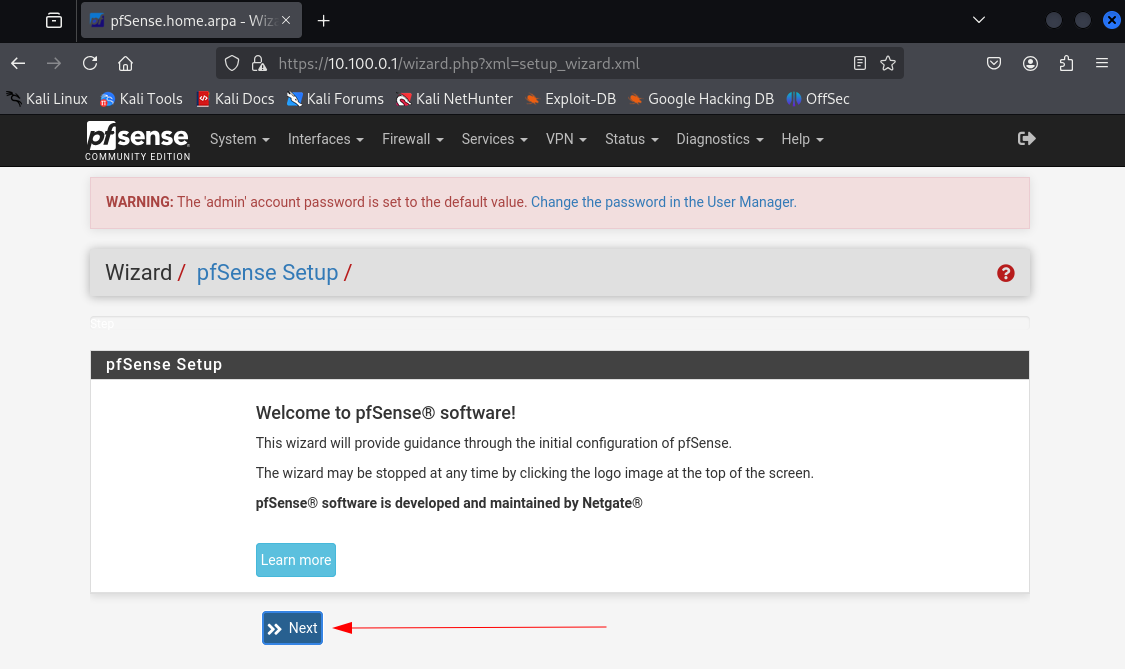Open the red help question mark icon
The height and width of the screenshot is (669, 1125).
pyautogui.click(x=1005, y=273)
